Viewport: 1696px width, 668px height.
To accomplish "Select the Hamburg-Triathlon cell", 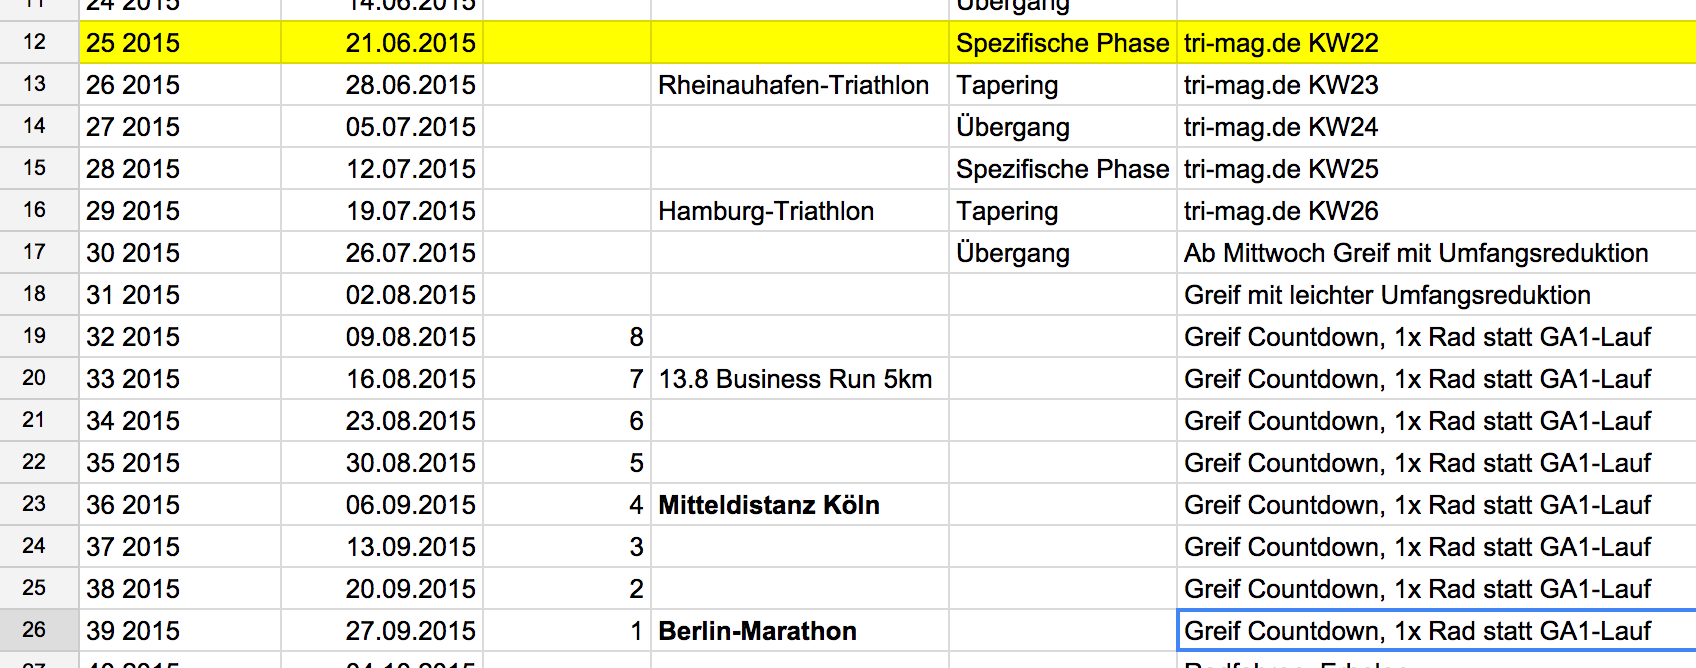I will coord(766,211).
